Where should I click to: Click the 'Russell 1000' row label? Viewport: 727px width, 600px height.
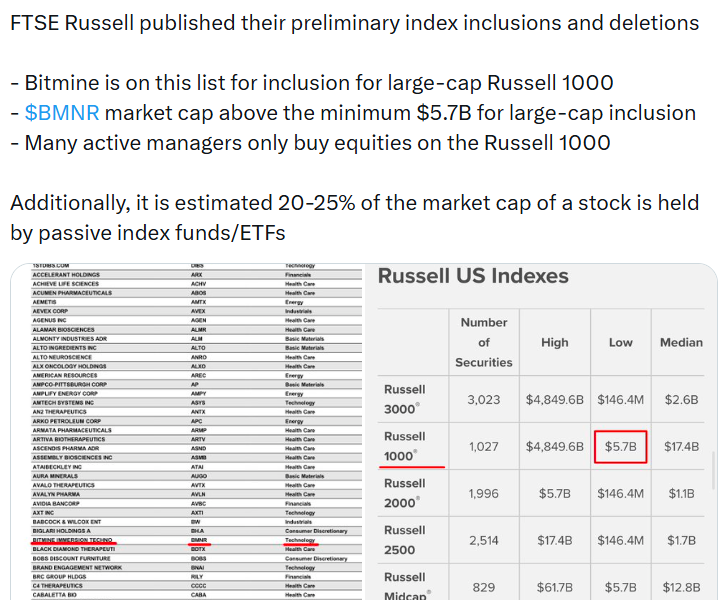pyautogui.click(x=405, y=446)
